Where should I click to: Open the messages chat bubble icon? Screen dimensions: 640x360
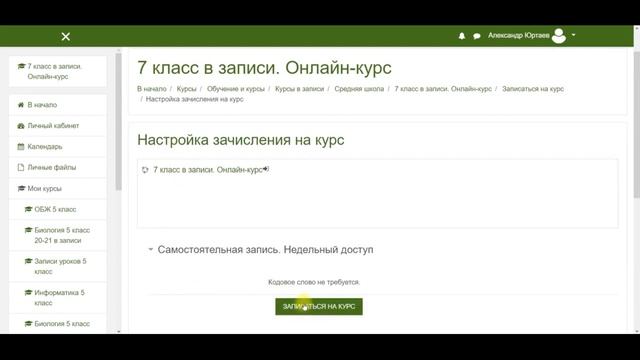click(477, 36)
